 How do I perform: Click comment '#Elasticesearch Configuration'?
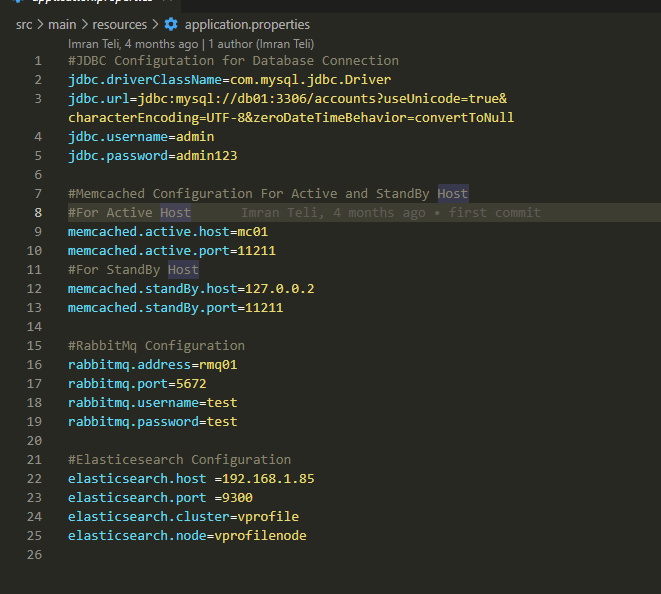[180, 459]
